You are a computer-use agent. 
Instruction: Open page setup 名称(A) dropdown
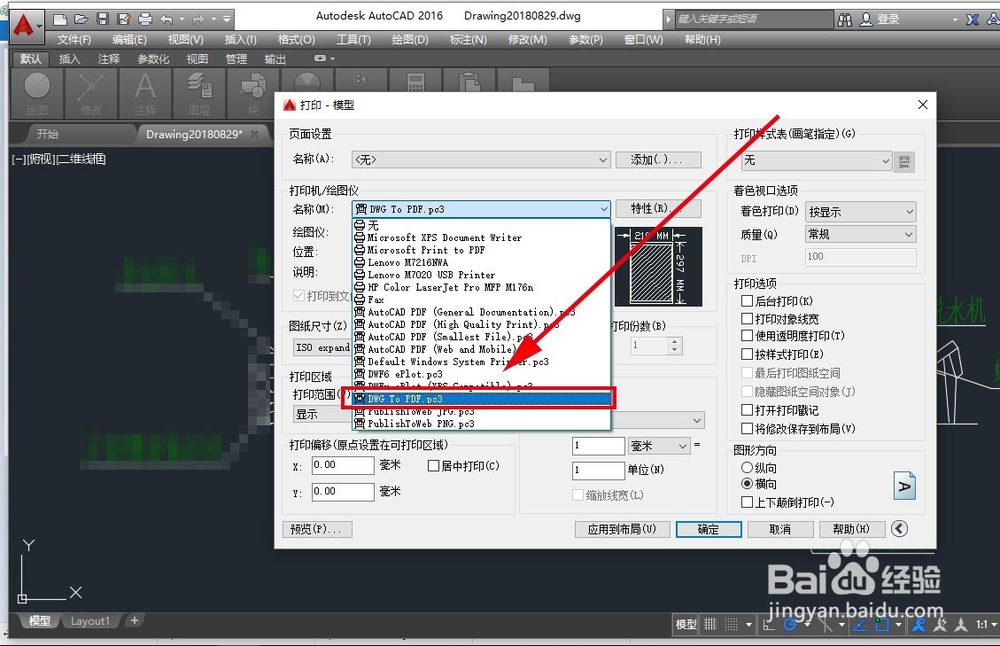(481, 159)
